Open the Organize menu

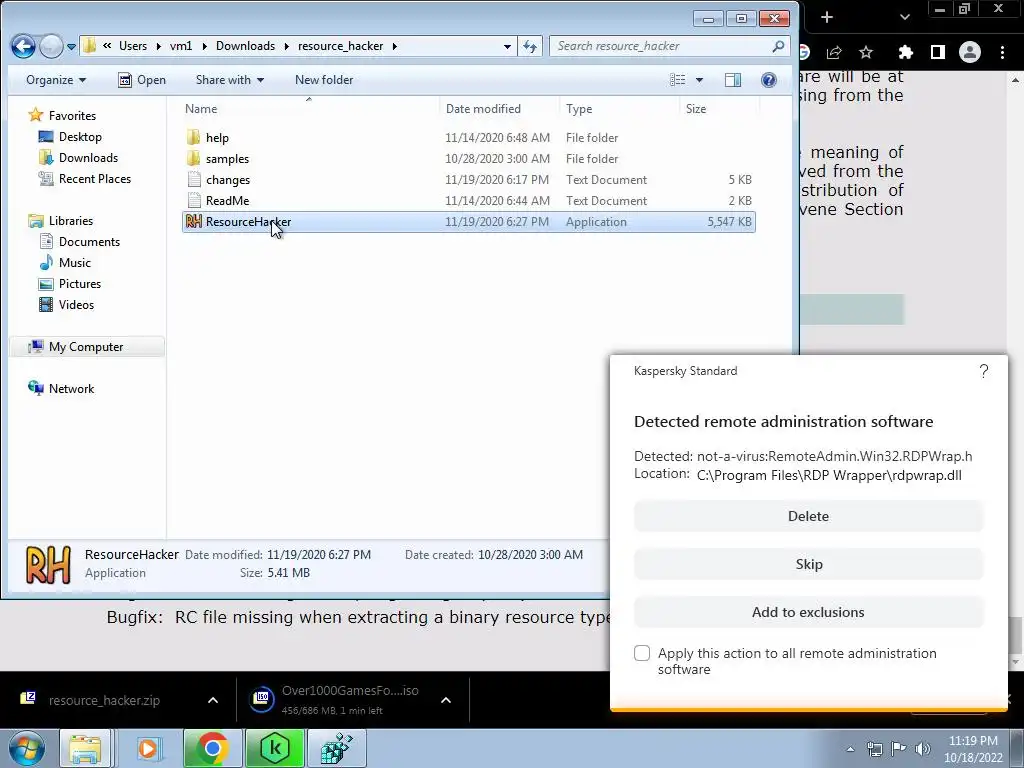(x=56, y=80)
